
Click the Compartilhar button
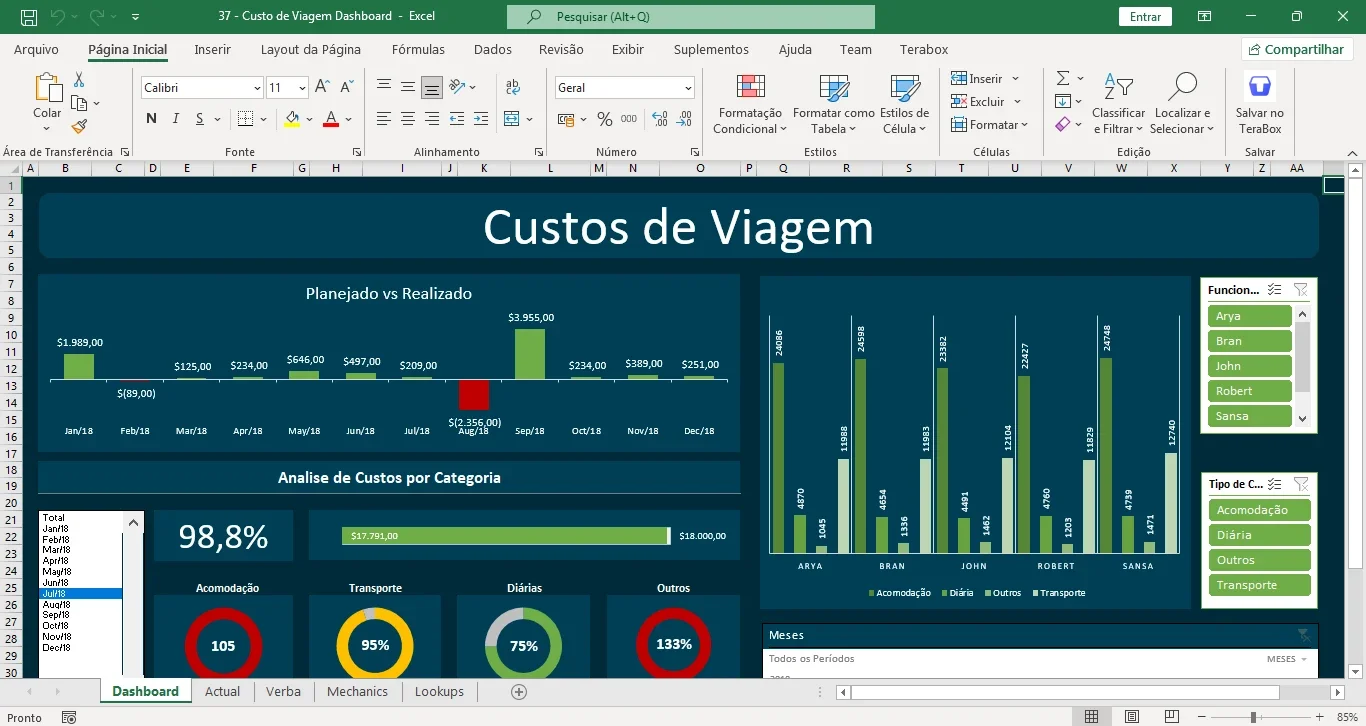(x=1297, y=49)
